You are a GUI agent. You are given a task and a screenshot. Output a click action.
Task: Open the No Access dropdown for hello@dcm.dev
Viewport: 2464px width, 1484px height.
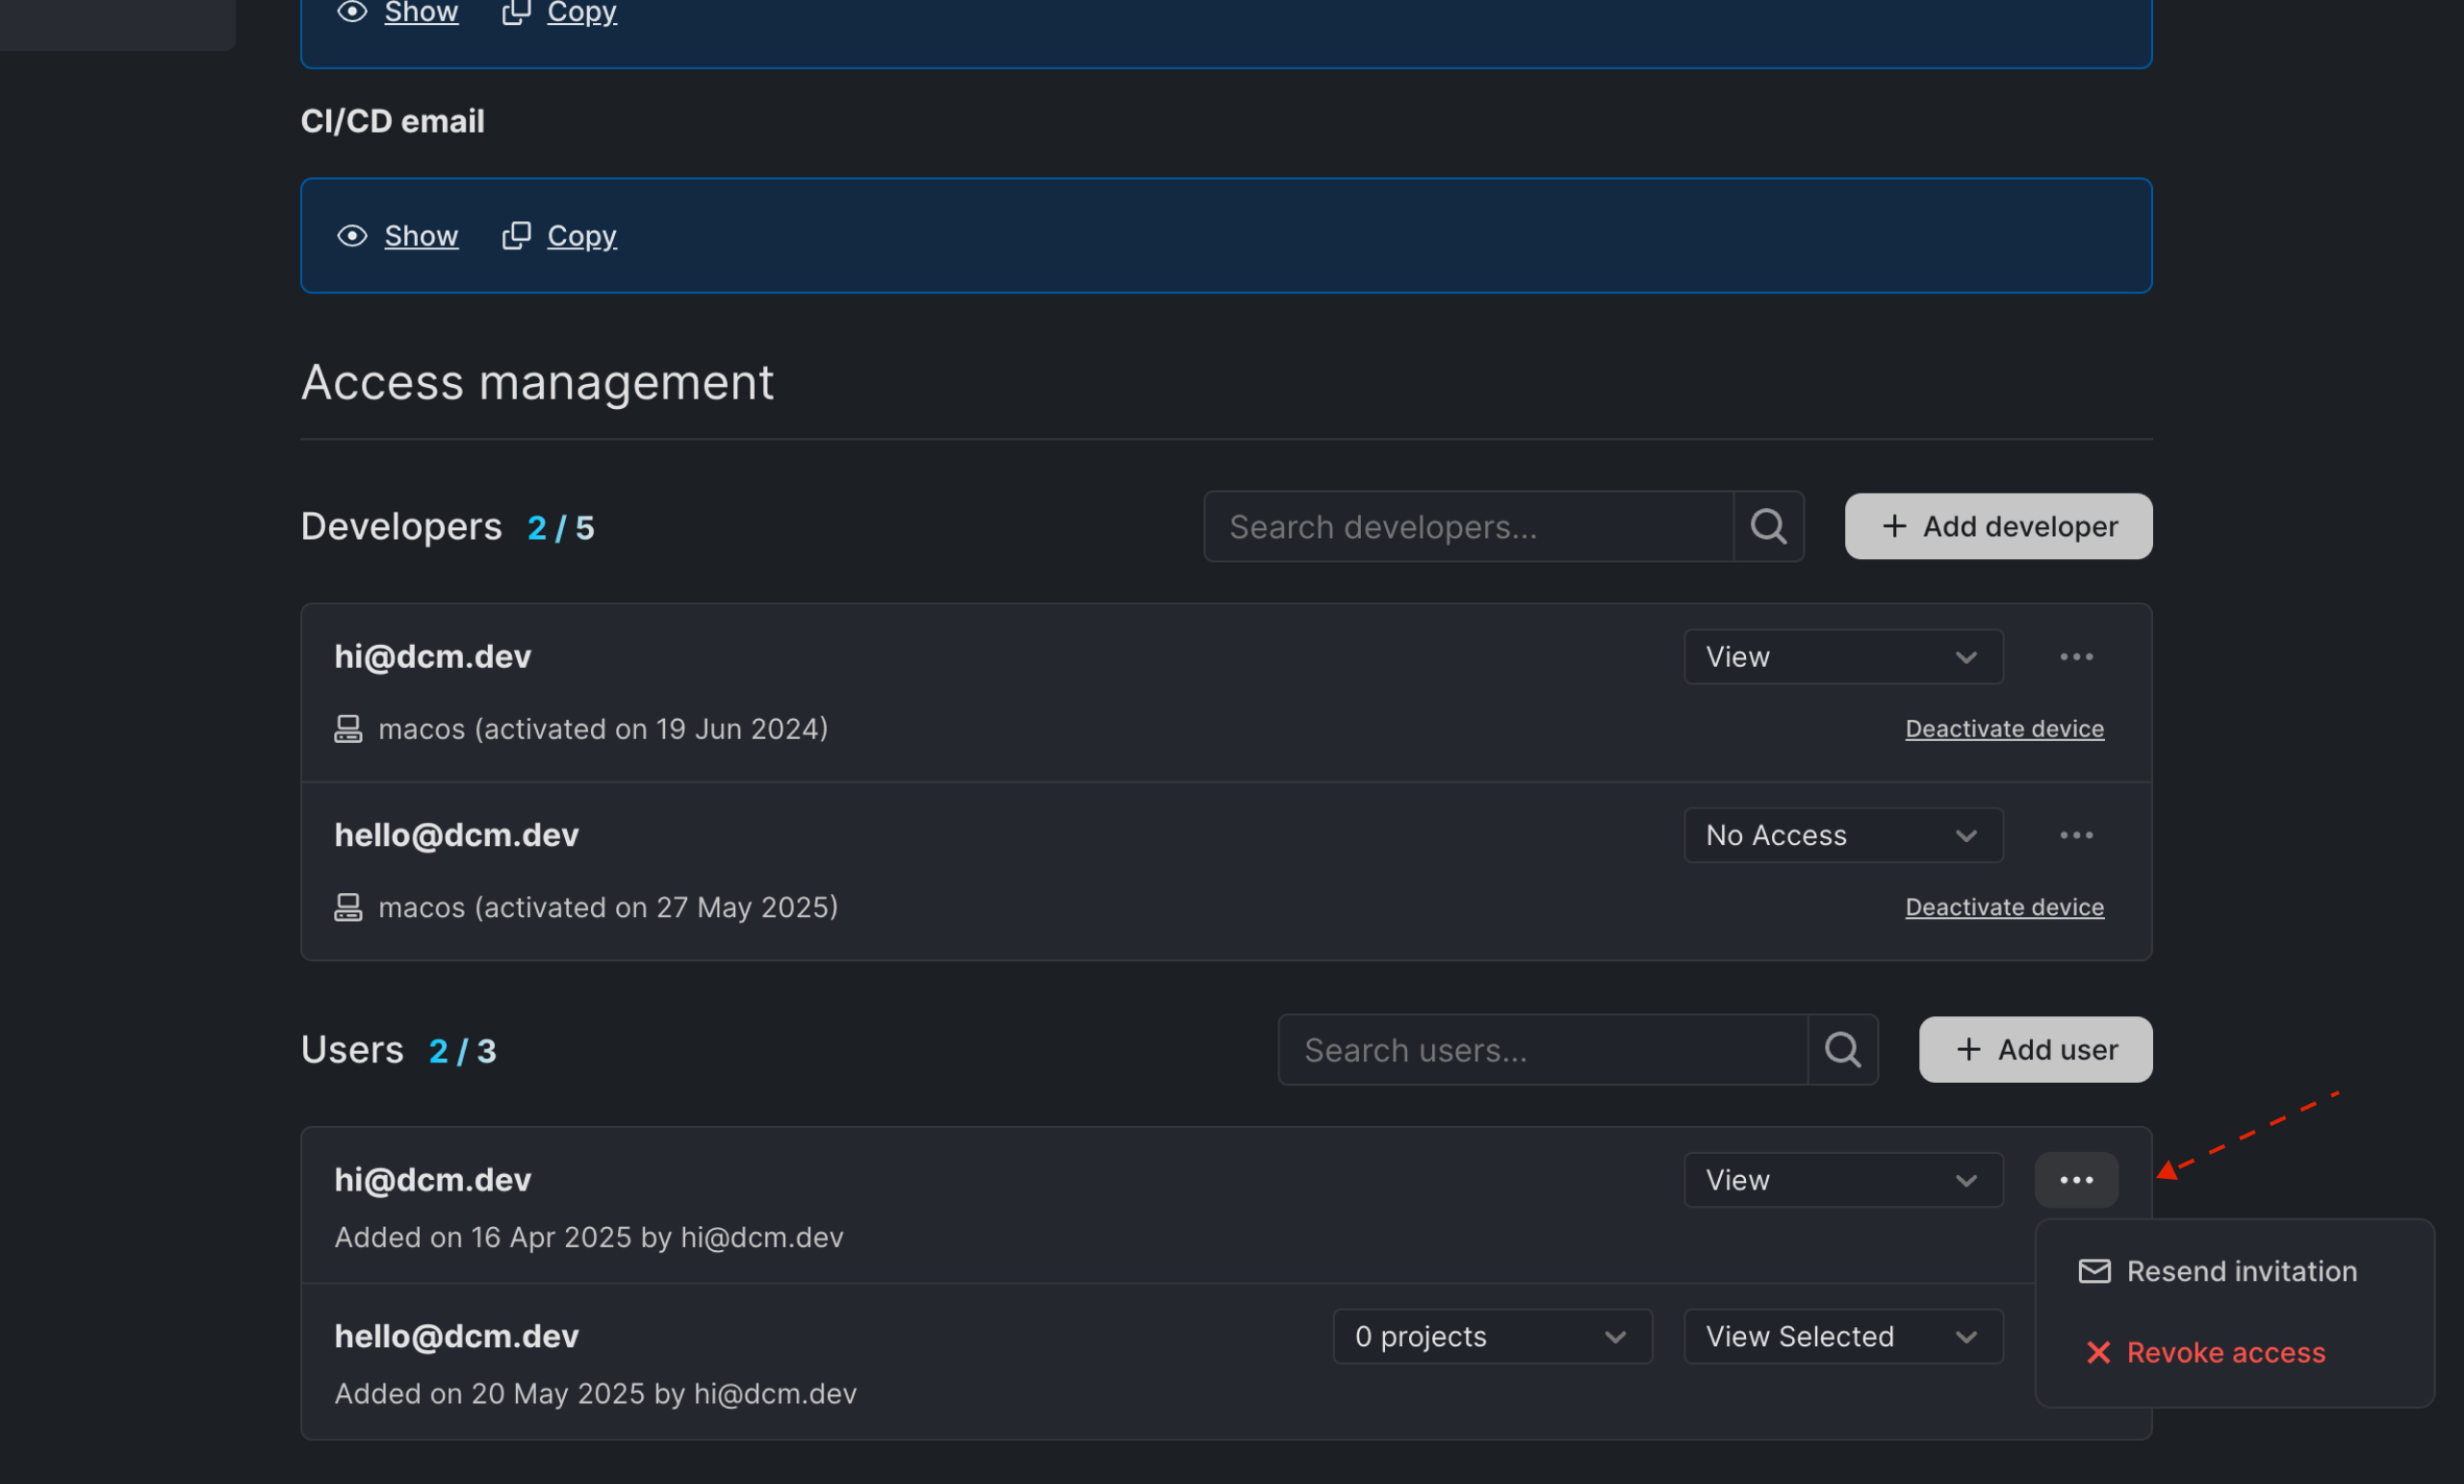click(x=1842, y=835)
